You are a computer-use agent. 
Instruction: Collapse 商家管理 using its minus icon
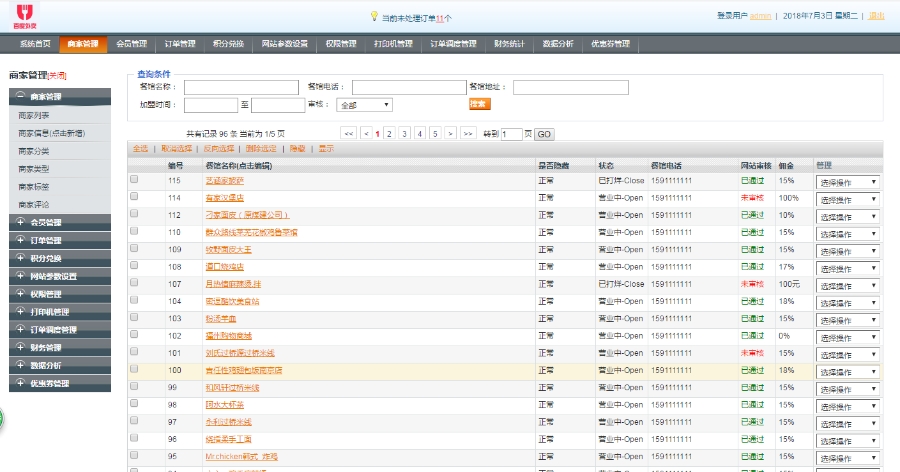(x=20, y=97)
